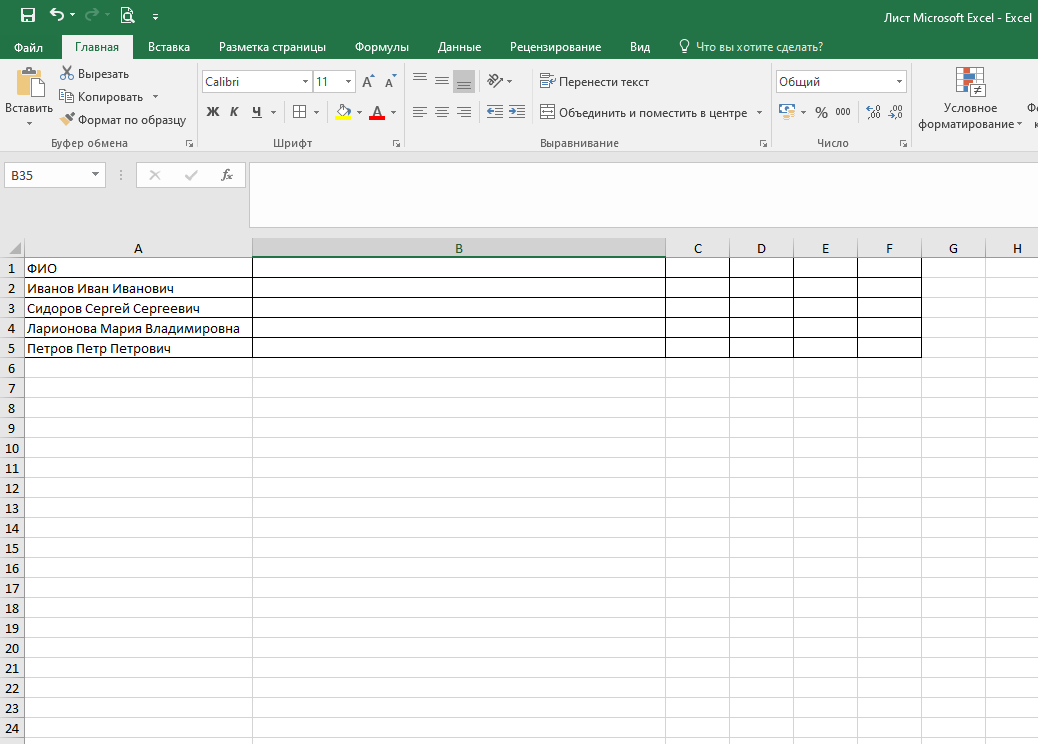Viewport: 1038px width, 744px height.
Task: Align text to bottom of cell
Action: tap(464, 81)
